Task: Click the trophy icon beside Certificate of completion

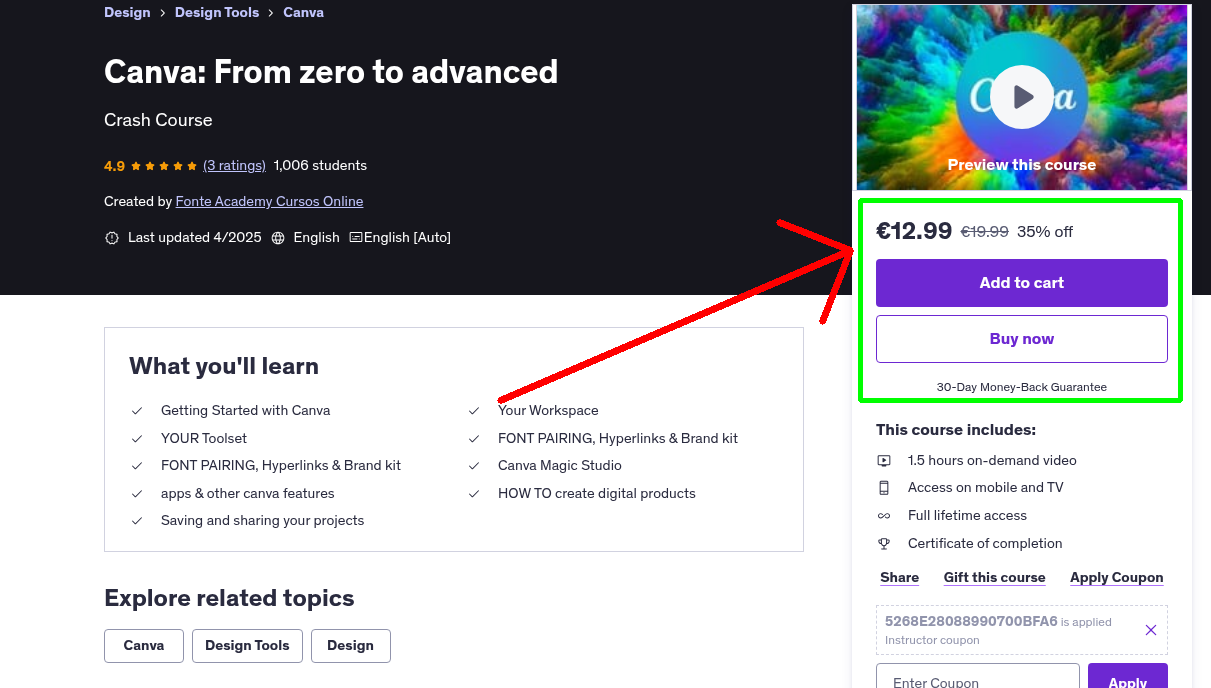Action: click(884, 543)
